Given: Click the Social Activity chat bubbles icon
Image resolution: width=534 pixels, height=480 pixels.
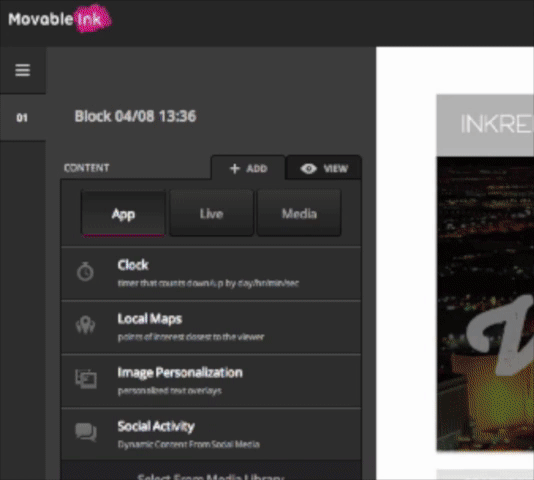Looking at the screenshot, I should [x=86, y=432].
